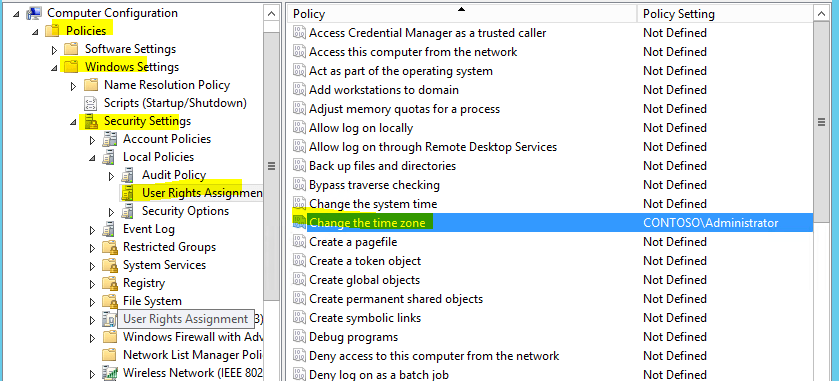Click the Computer Configuration computer icon
Image resolution: width=839 pixels, height=381 pixels.
point(34,13)
